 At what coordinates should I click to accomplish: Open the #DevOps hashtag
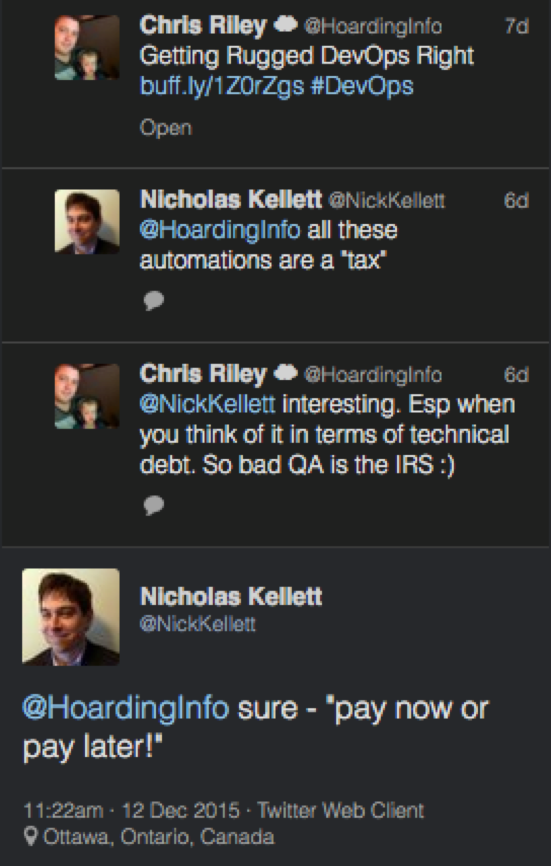click(x=362, y=86)
